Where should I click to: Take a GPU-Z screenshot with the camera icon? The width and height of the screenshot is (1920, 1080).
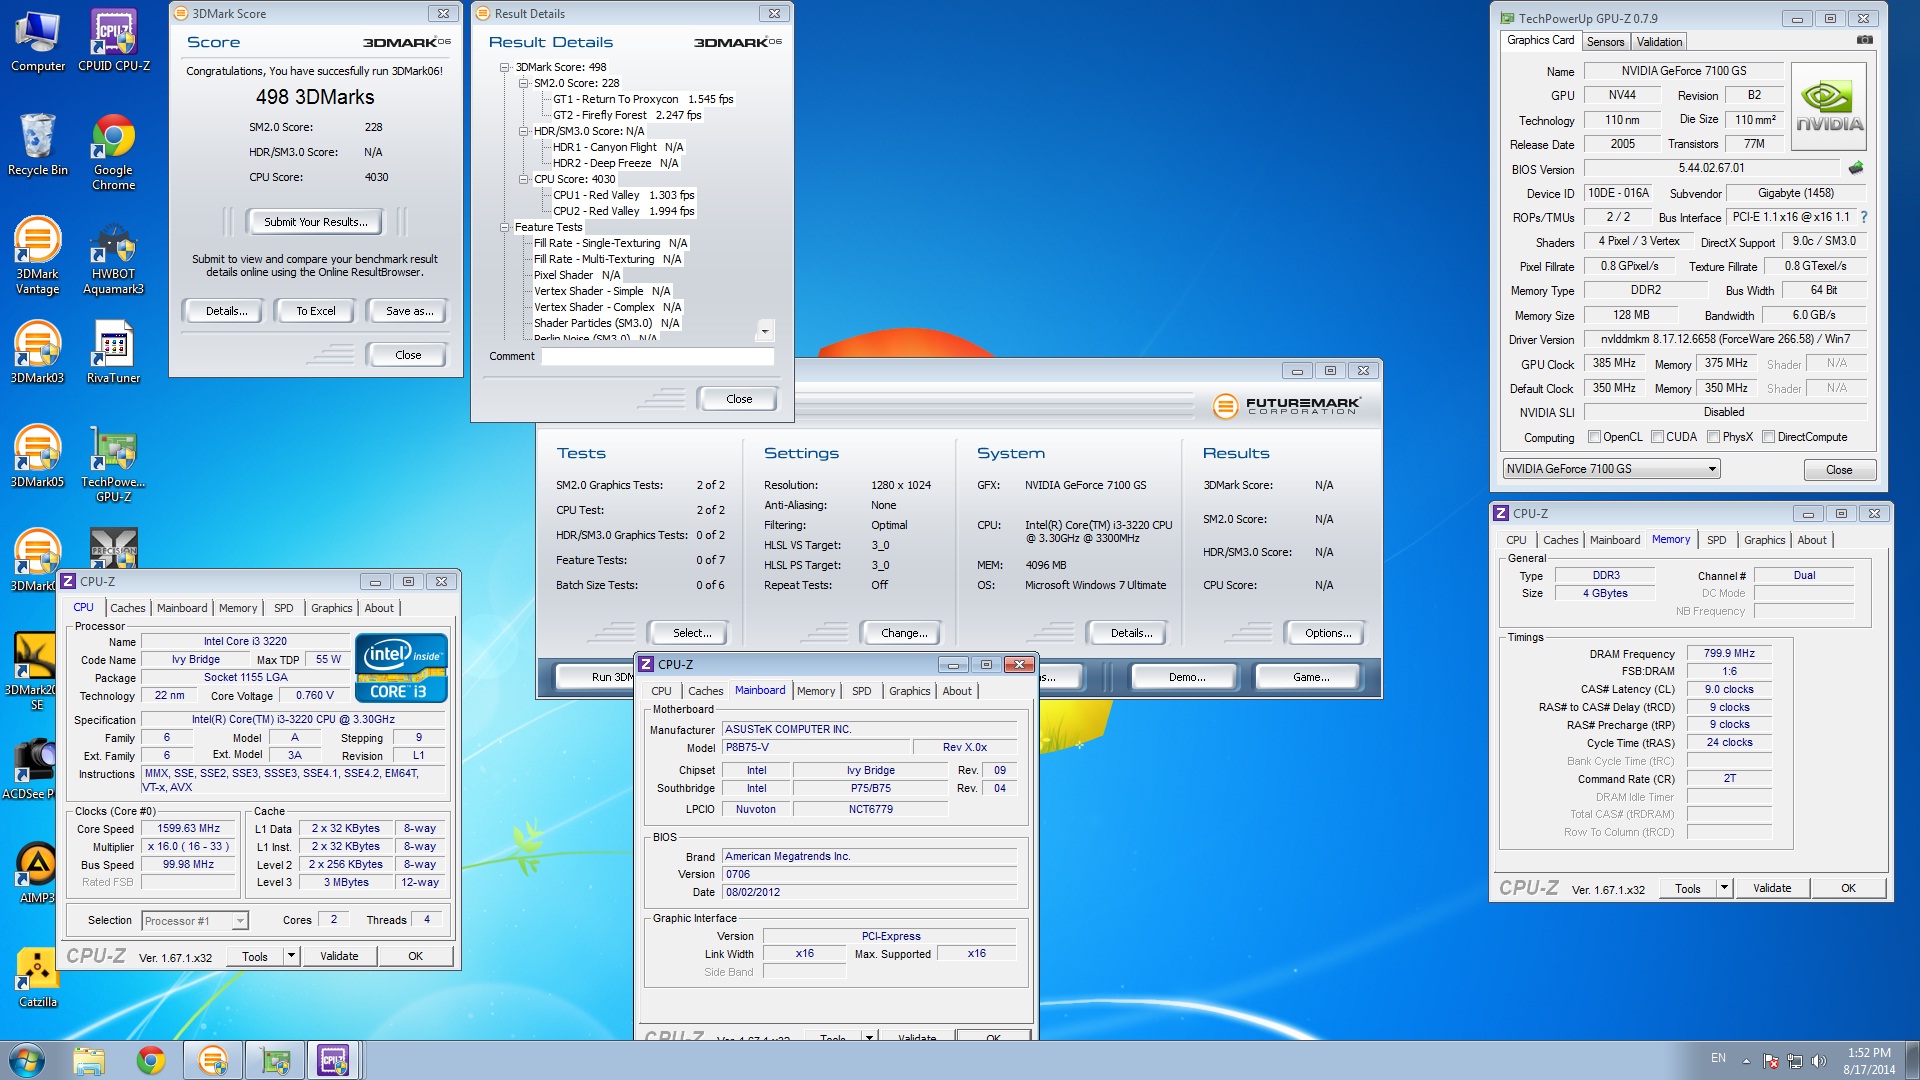(x=1865, y=40)
